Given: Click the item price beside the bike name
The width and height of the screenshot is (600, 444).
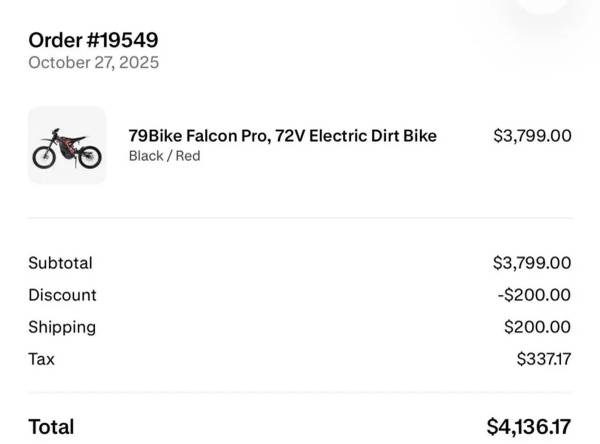Looking at the screenshot, I should coord(532,135).
